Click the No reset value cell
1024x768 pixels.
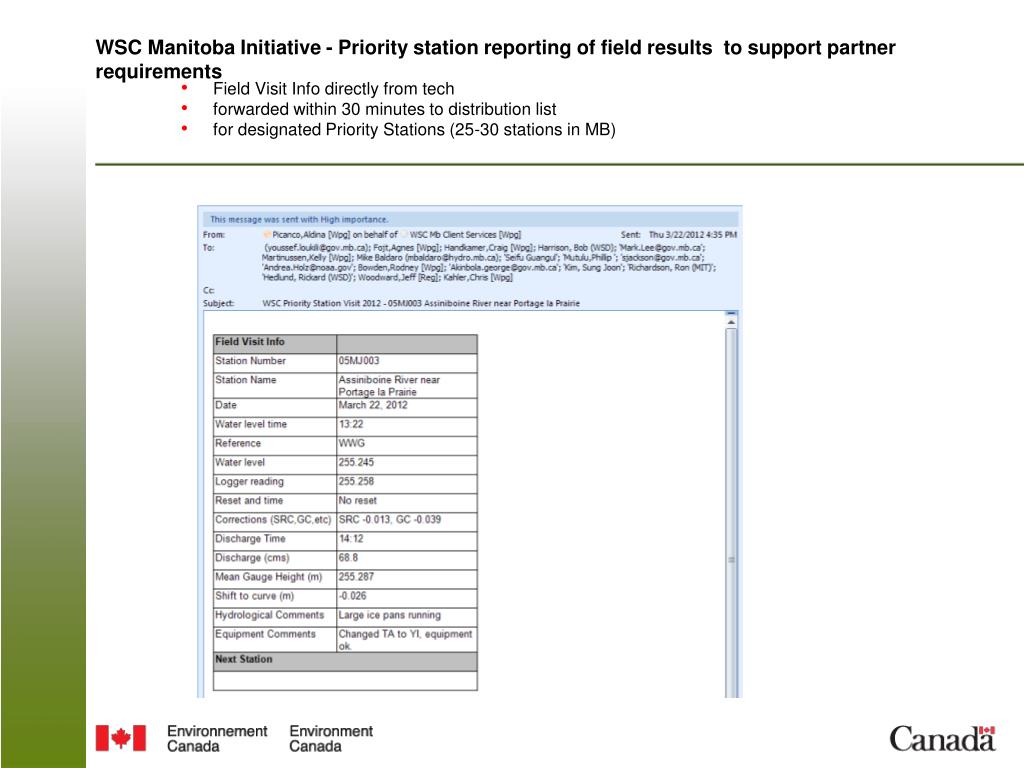[x=407, y=502]
